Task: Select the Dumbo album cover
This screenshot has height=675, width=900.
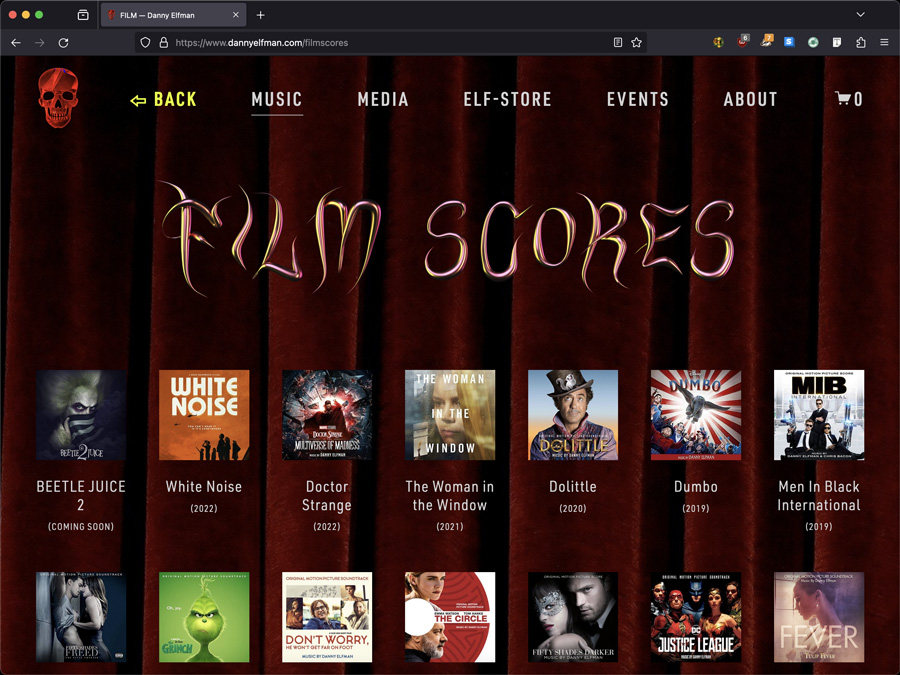Action: pyautogui.click(x=695, y=415)
